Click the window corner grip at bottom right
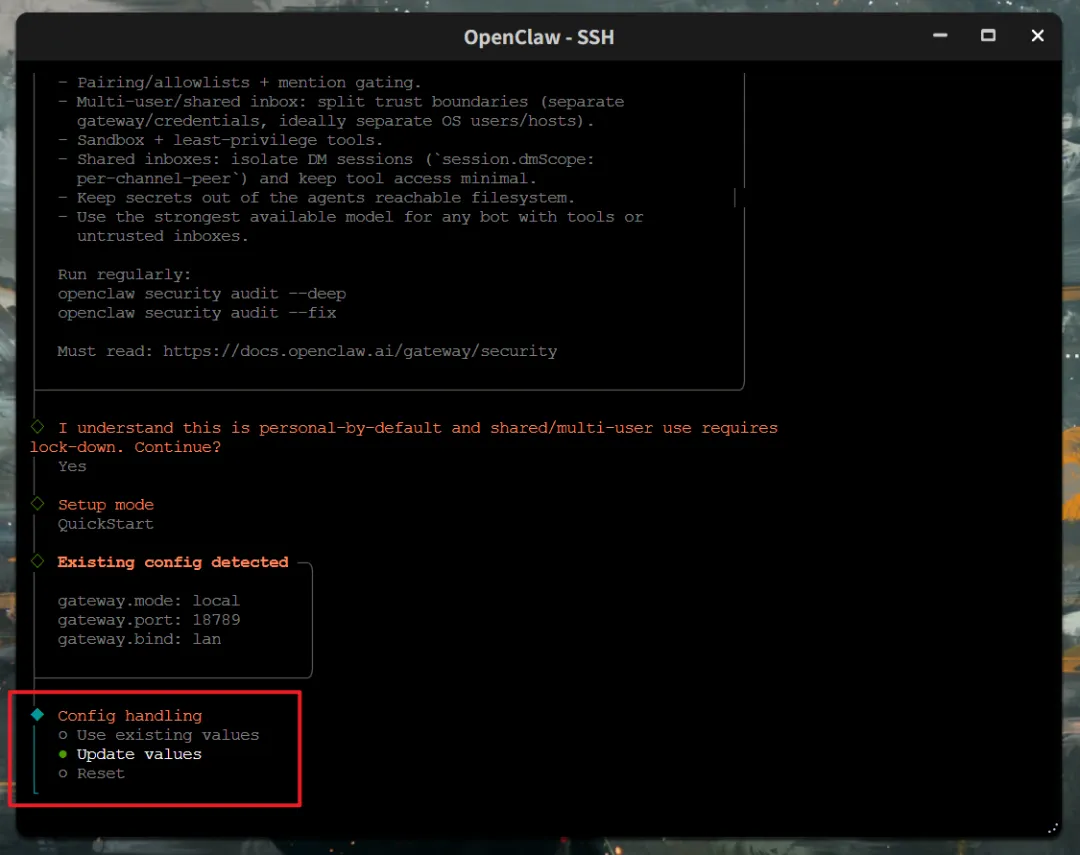Image resolution: width=1080 pixels, height=855 pixels. click(x=1053, y=829)
